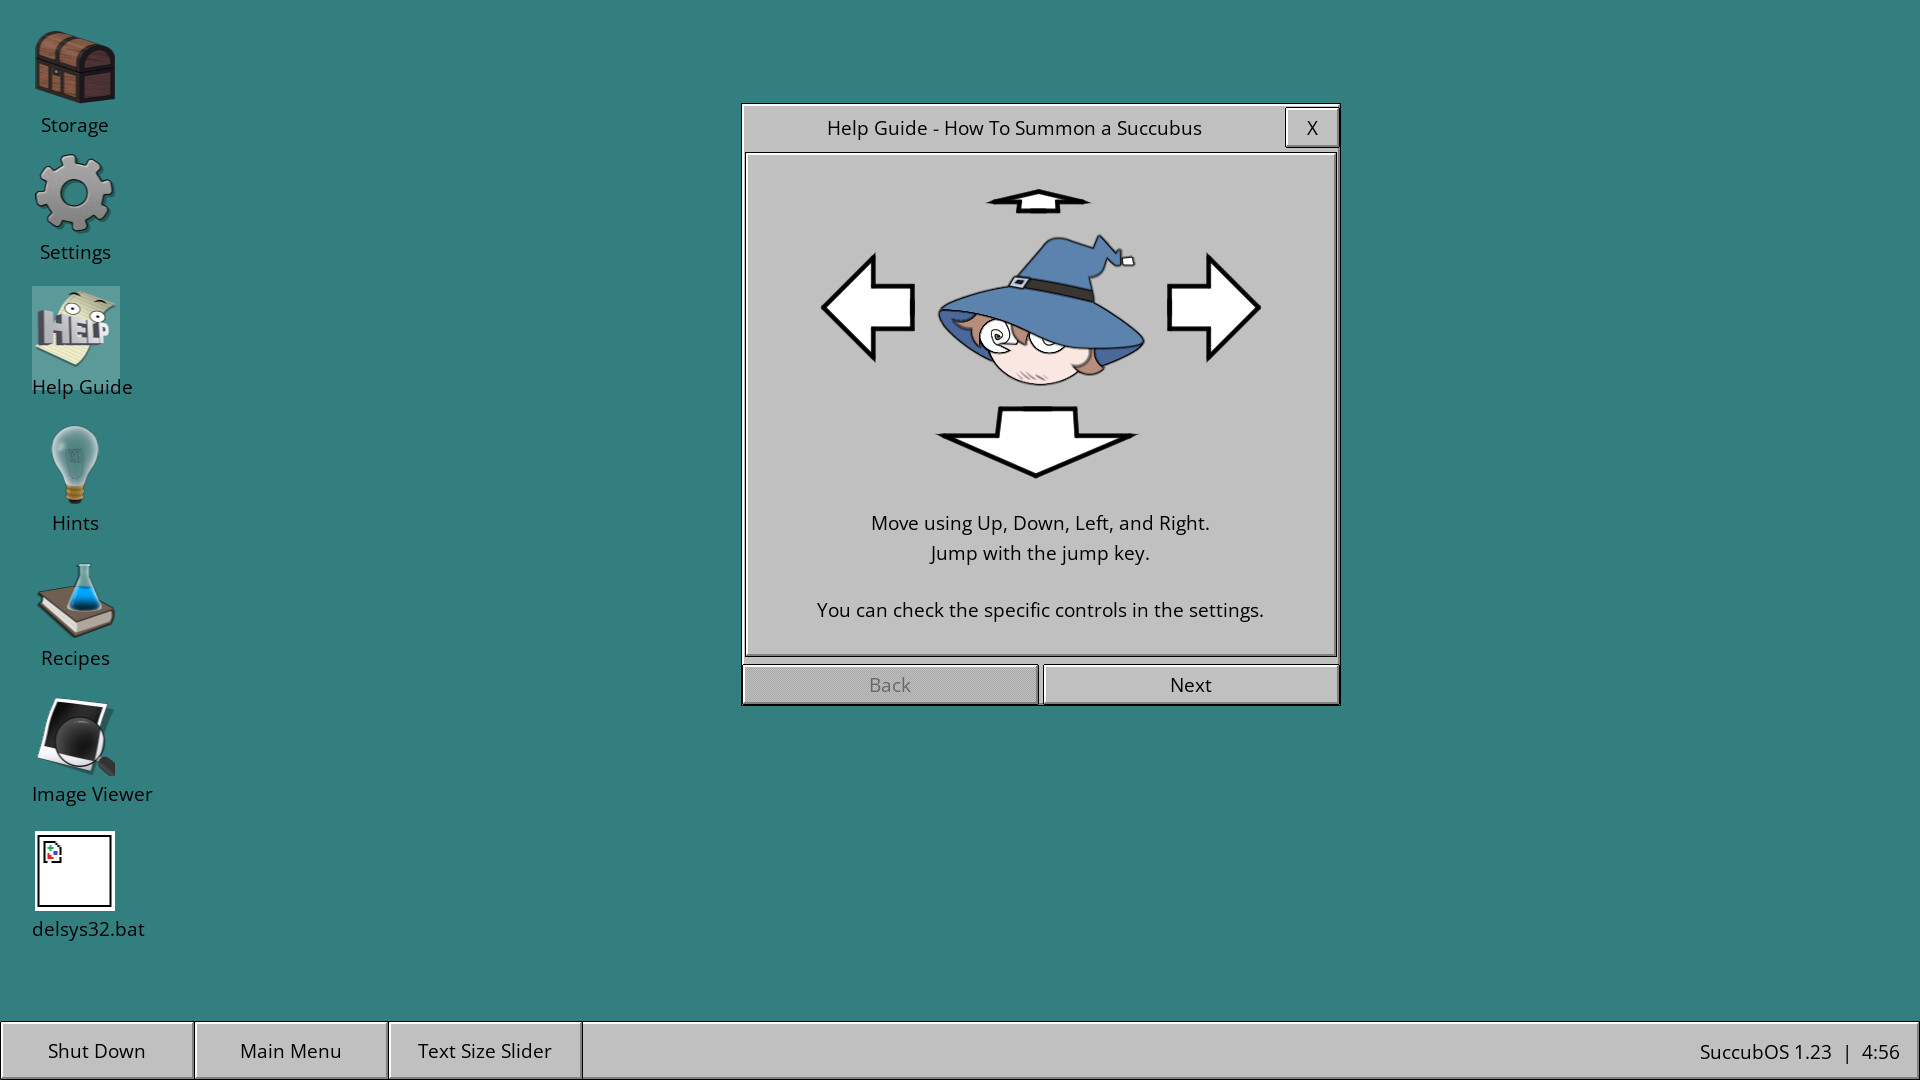The height and width of the screenshot is (1080, 1920).
Task: Open the delsys32.bat file icon
Action: point(75,871)
